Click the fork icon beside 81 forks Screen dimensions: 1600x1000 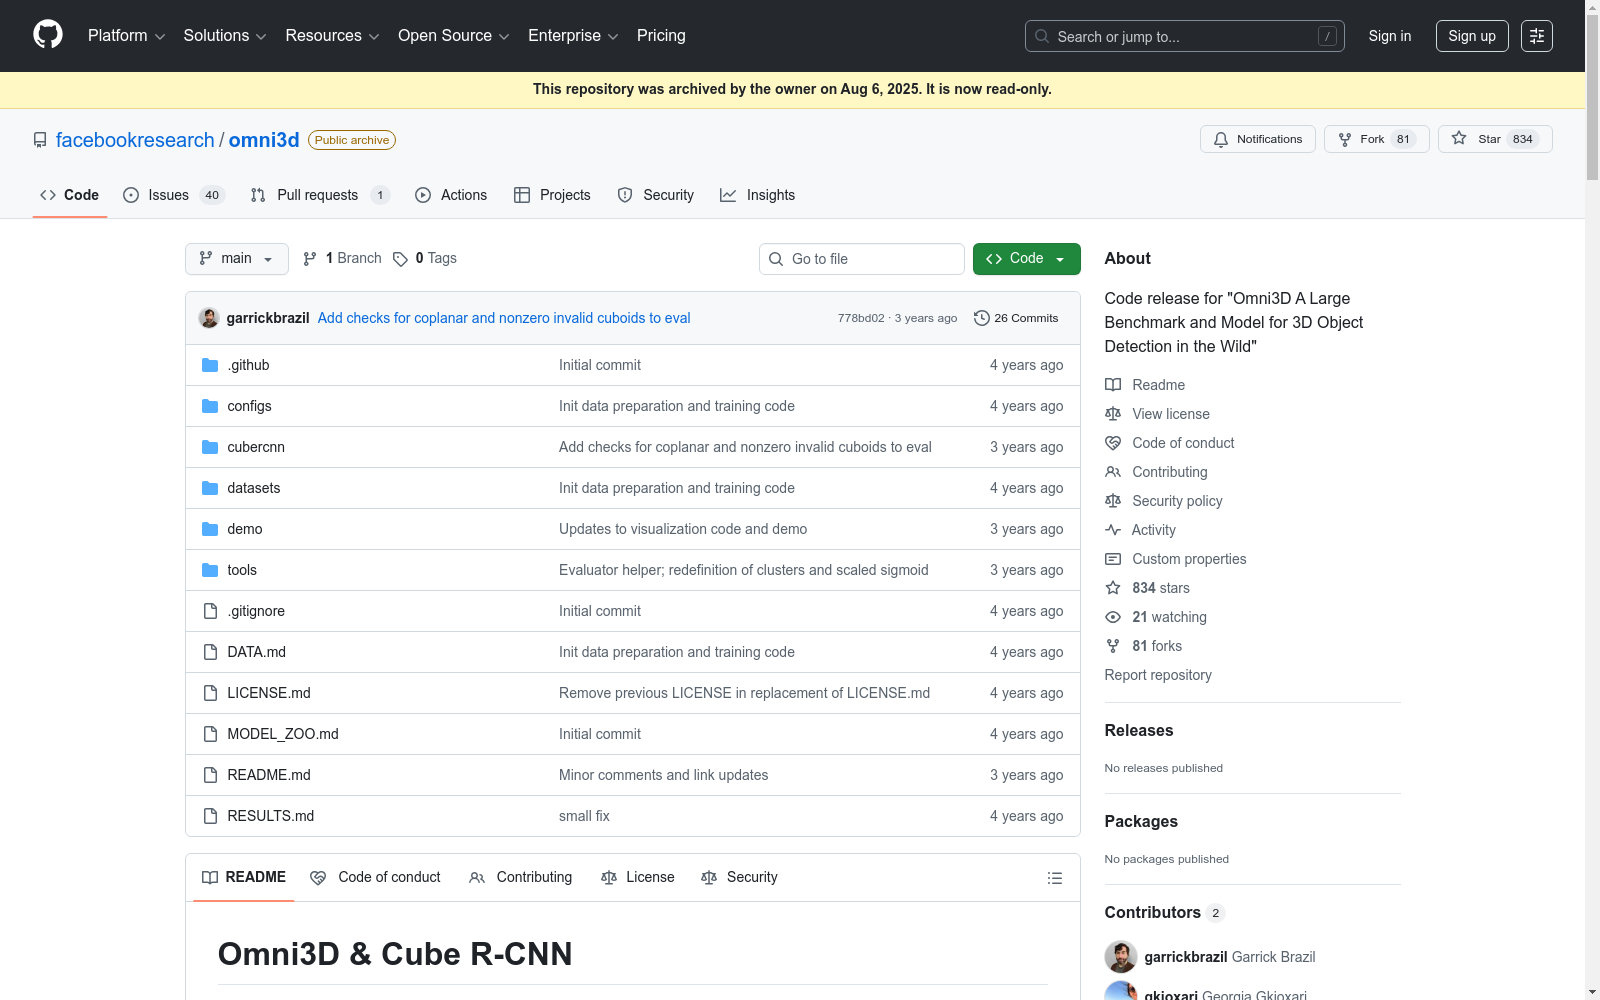[x=1113, y=646]
